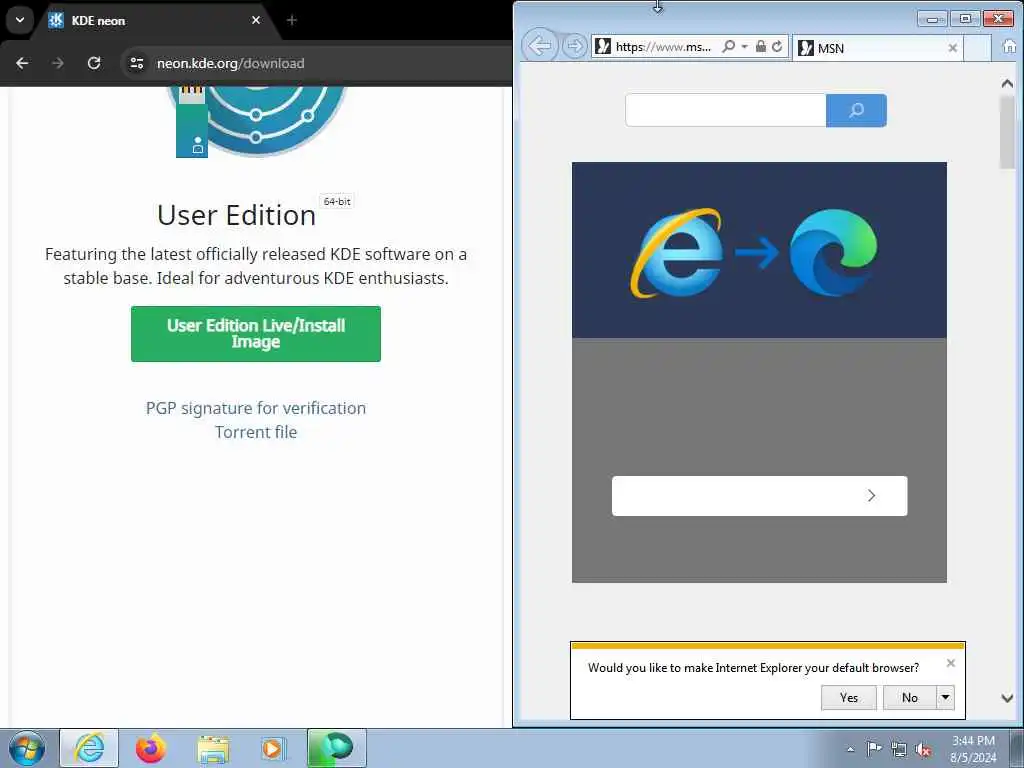The width and height of the screenshot is (1024, 768).
Task: Add a new tab in Chrome
Action: pos(291,20)
